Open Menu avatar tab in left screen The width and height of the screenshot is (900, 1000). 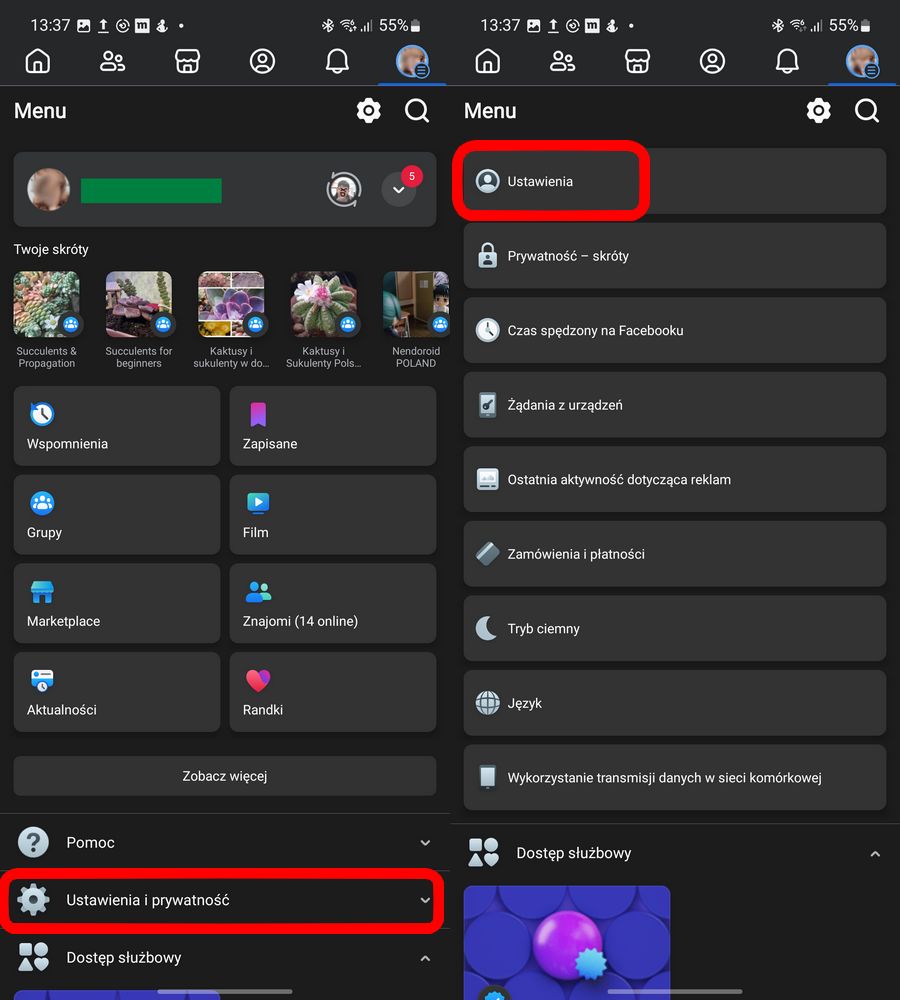412,61
